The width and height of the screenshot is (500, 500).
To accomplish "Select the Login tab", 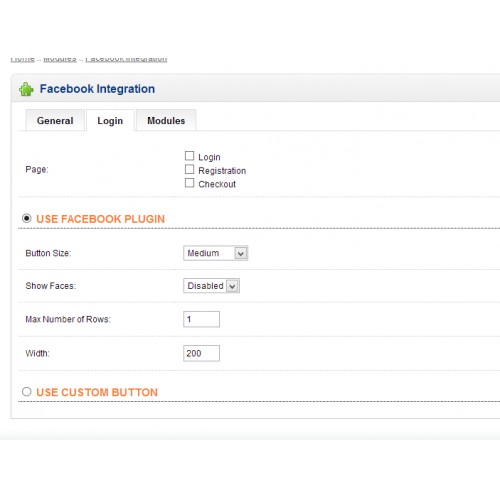I will coord(110,120).
